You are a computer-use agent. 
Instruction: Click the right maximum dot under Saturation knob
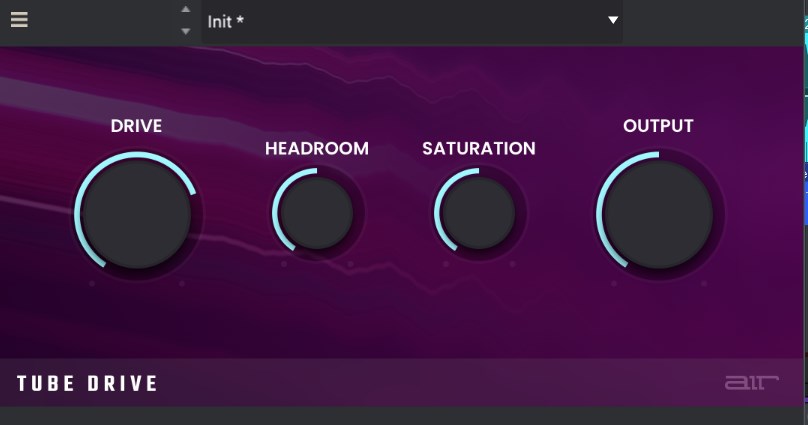(512, 265)
